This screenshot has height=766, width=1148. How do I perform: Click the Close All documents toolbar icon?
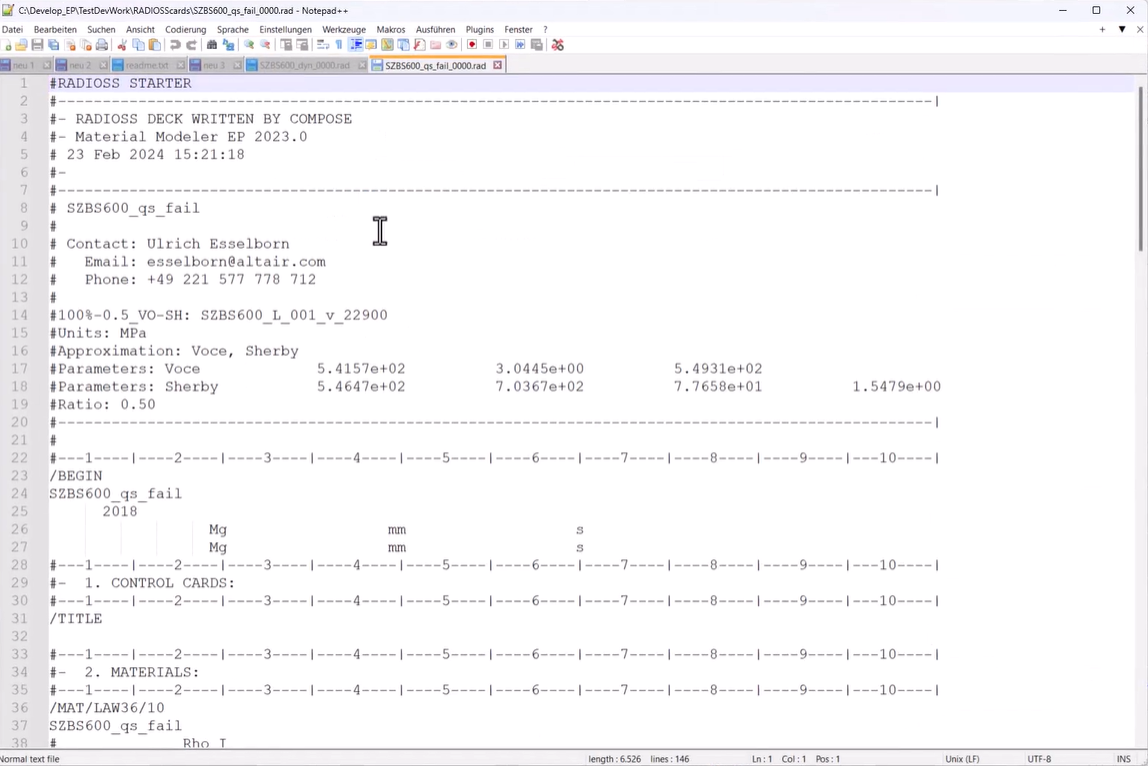pos(86,45)
